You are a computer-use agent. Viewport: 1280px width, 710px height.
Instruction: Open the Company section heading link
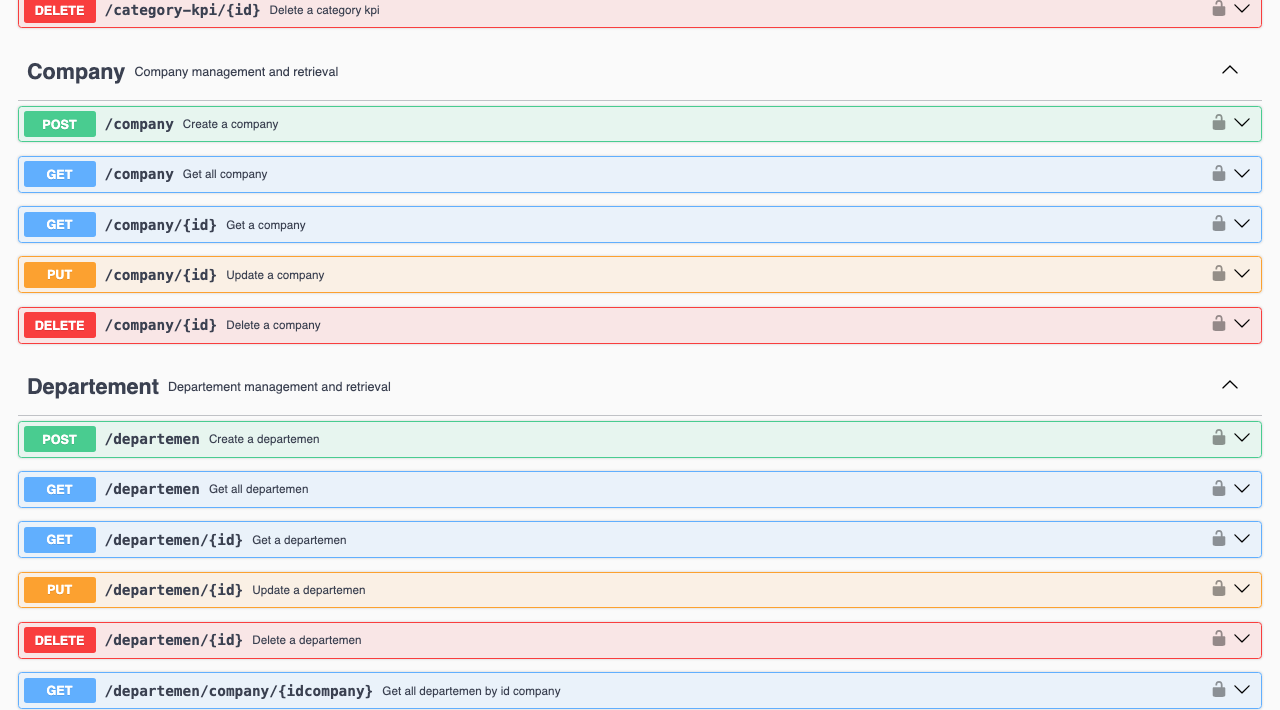[76, 72]
